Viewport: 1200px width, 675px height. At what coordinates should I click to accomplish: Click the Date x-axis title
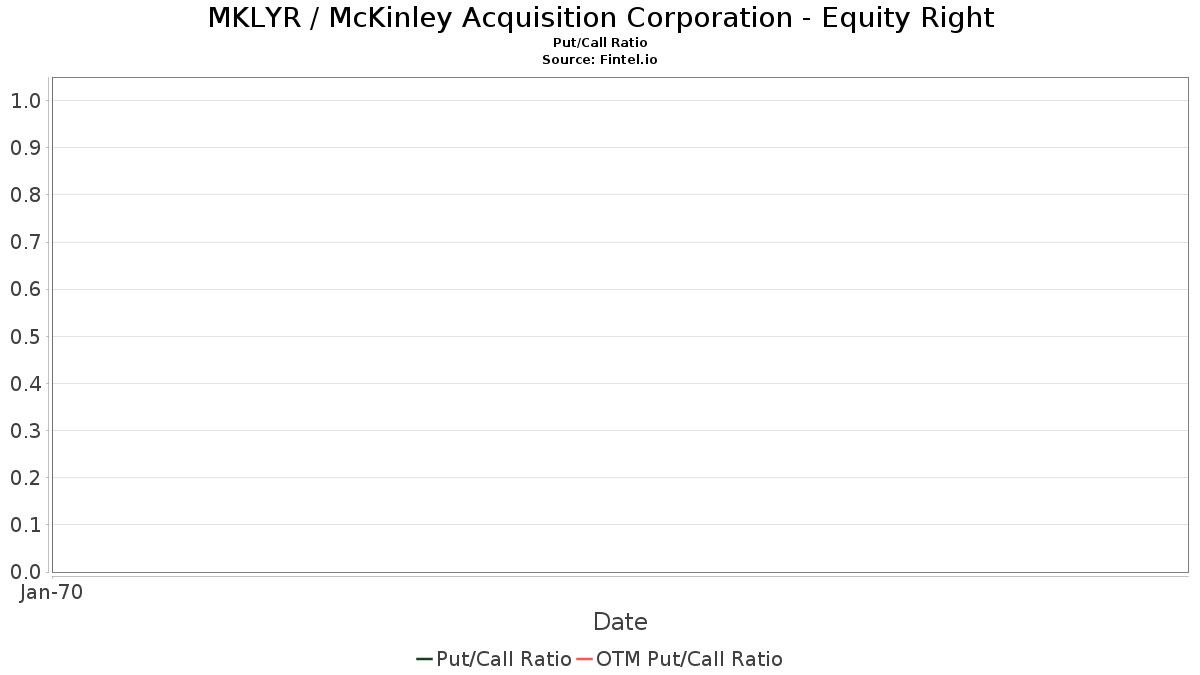pos(620,622)
